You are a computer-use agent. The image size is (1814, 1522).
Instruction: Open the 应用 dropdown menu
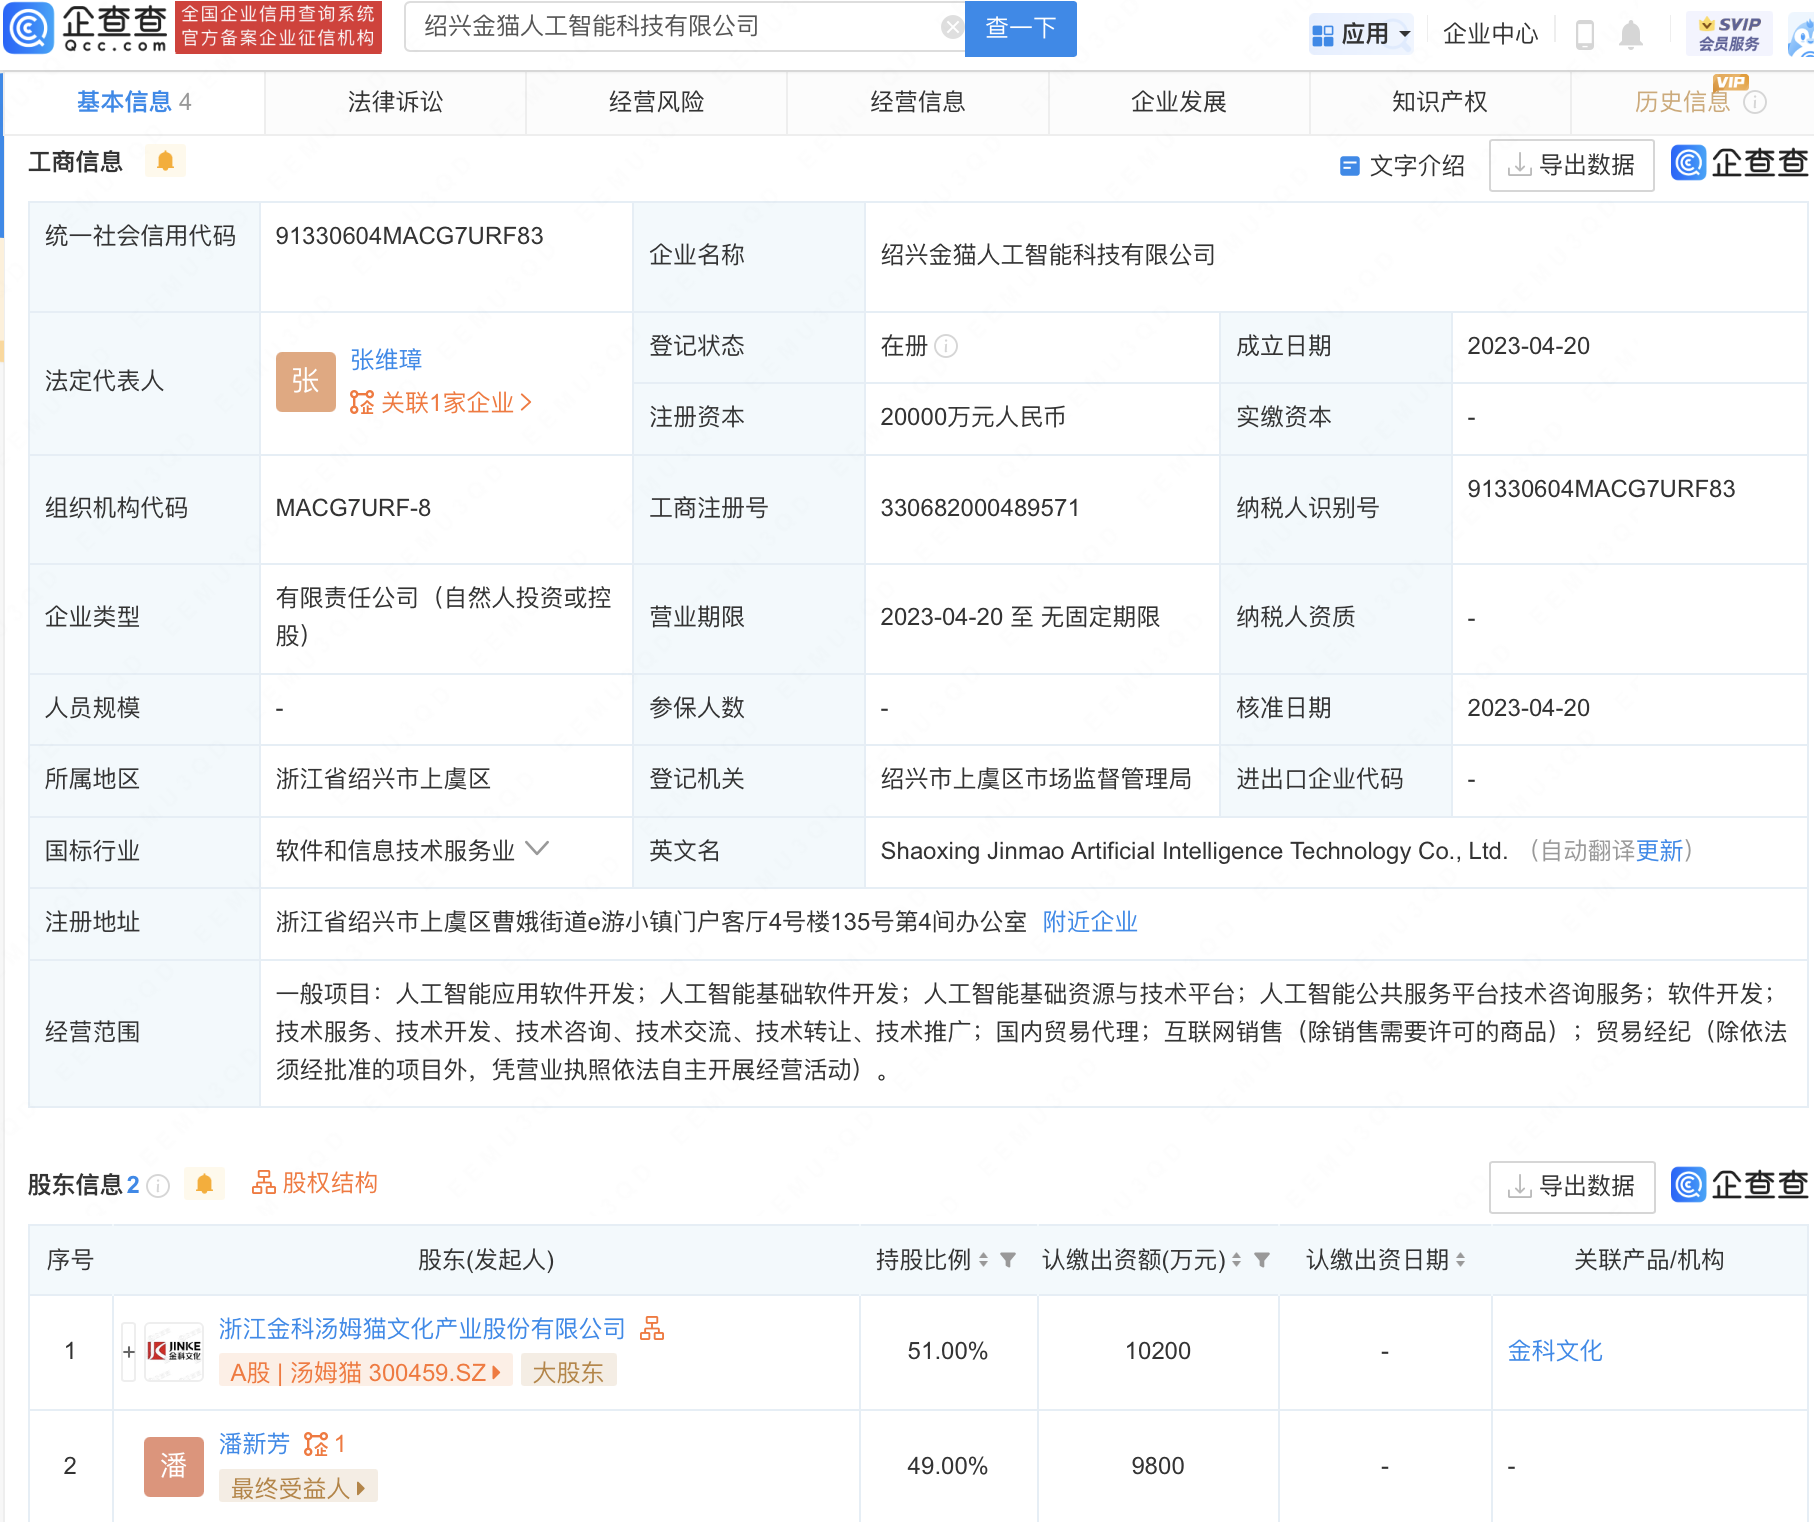(1361, 35)
